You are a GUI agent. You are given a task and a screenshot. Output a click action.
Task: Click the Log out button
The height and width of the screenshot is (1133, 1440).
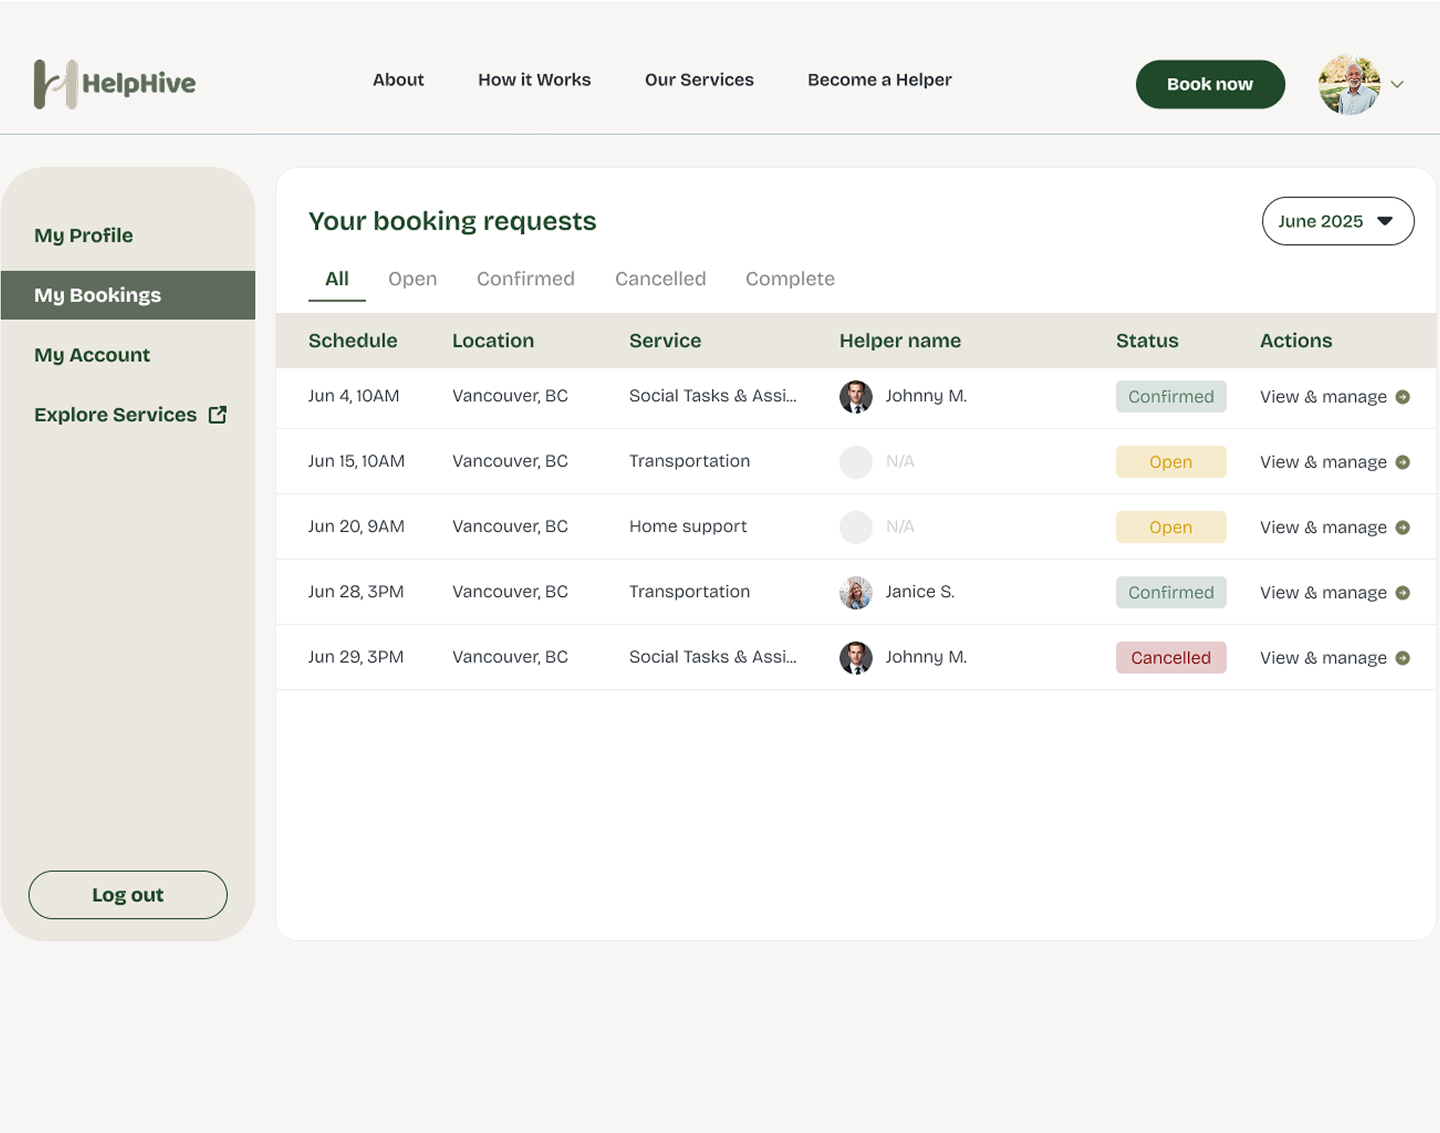point(127,894)
